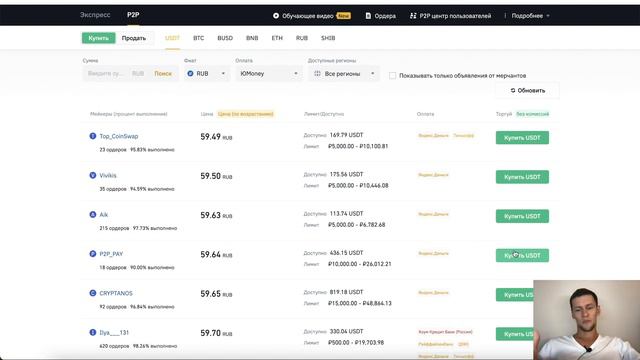Click the price ascending sort label

245,114
